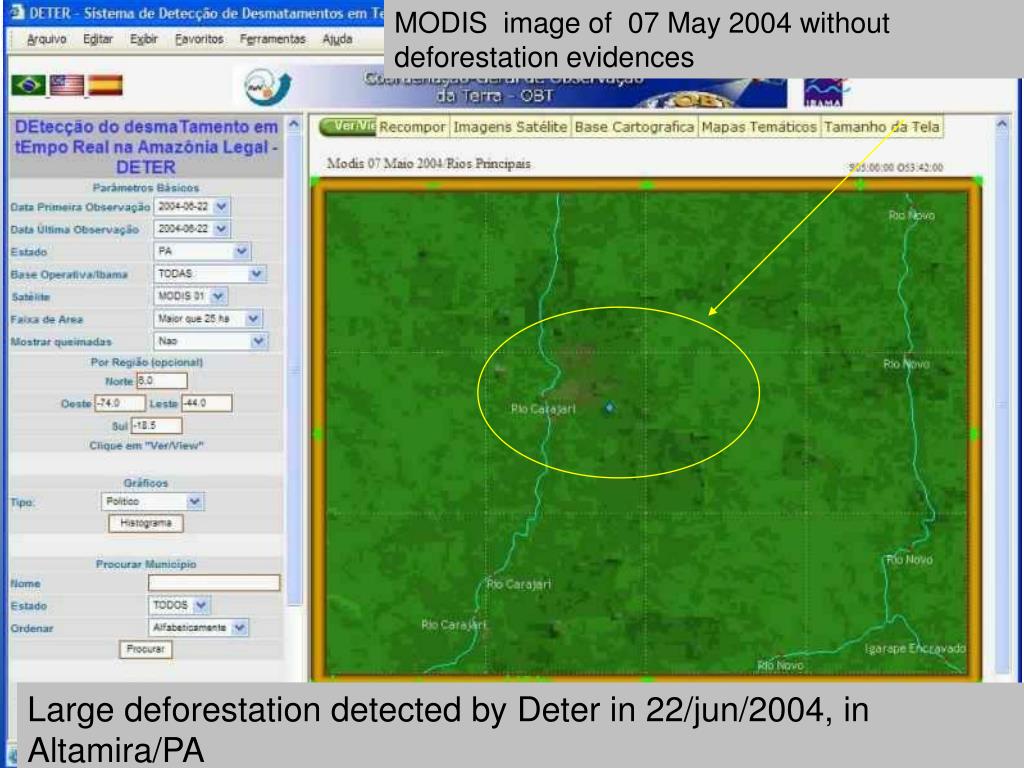Click the blue diamond marker on map
Viewport: 1024px width, 768px height.
(x=609, y=408)
